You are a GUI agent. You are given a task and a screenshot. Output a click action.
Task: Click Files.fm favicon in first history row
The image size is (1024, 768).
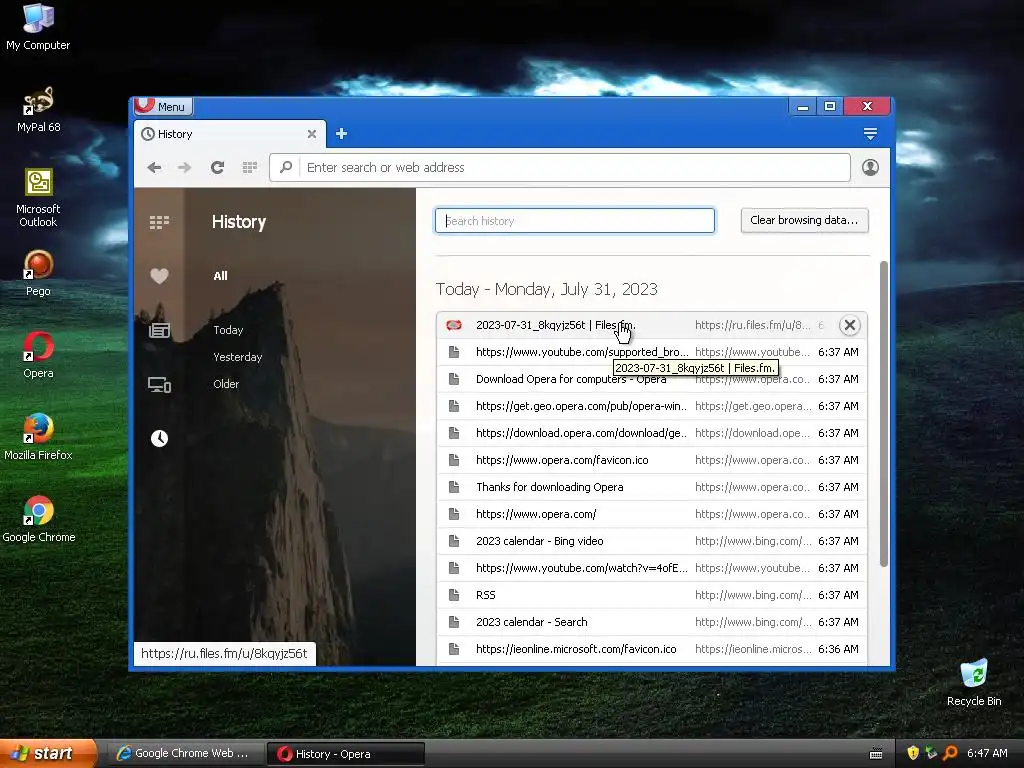click(454, 325)
